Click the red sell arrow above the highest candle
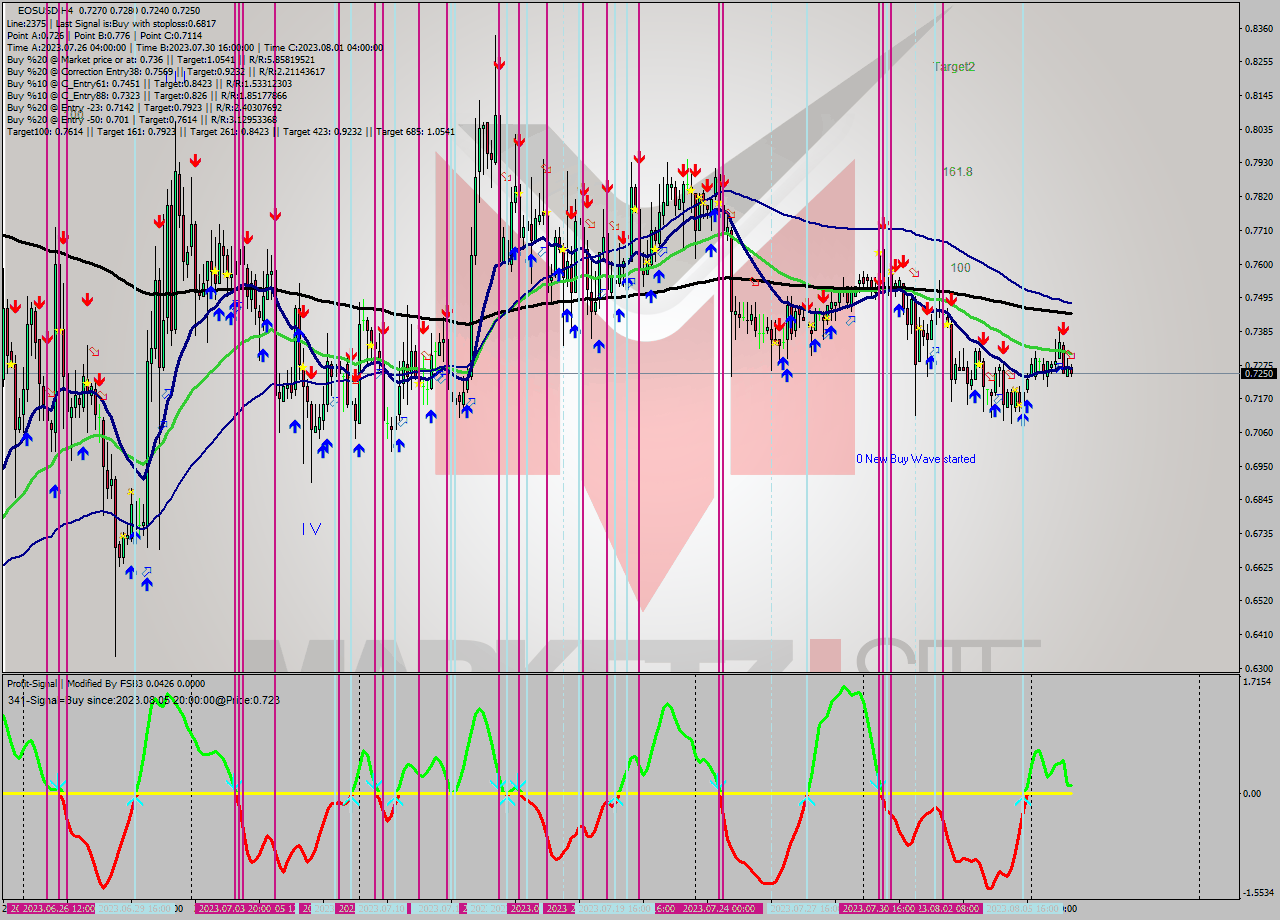Viewport: 1280px width, 920px height. [499, 64]
